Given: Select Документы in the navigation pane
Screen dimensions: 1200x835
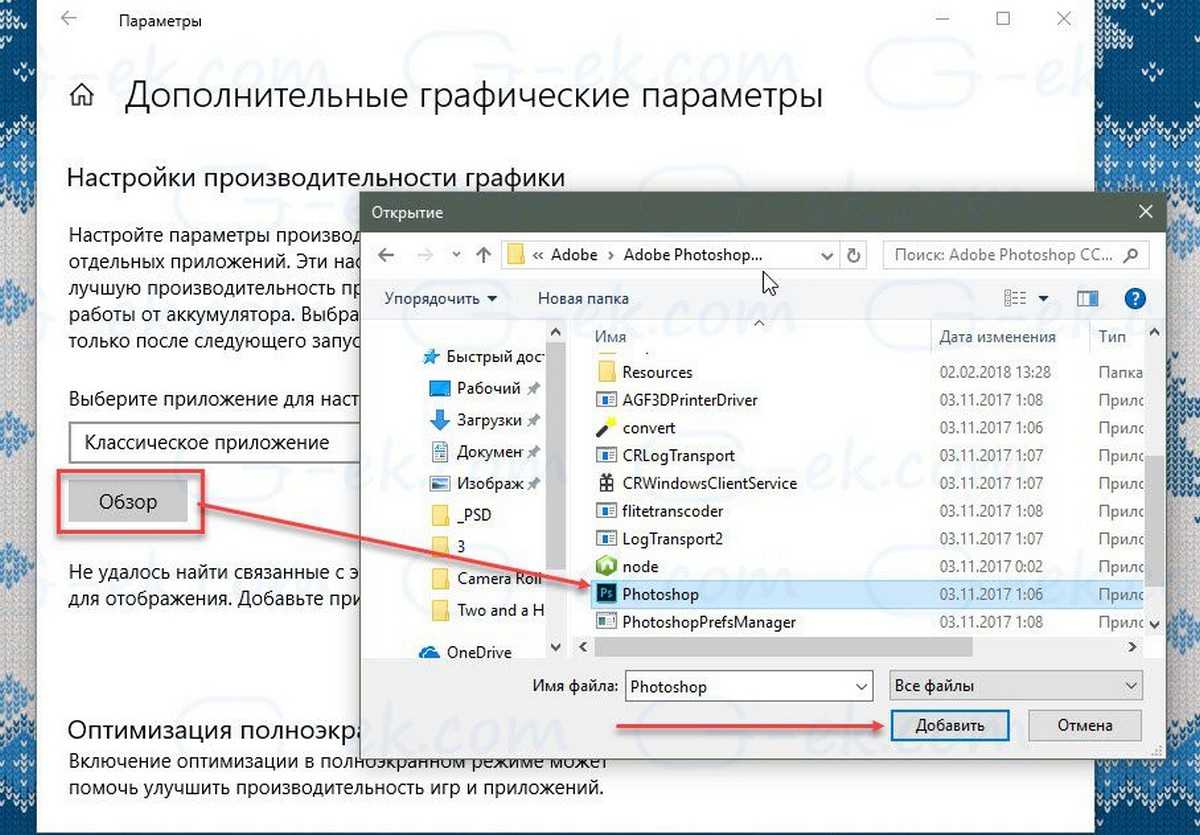Looking at the screenshot, I should point(484,452).
